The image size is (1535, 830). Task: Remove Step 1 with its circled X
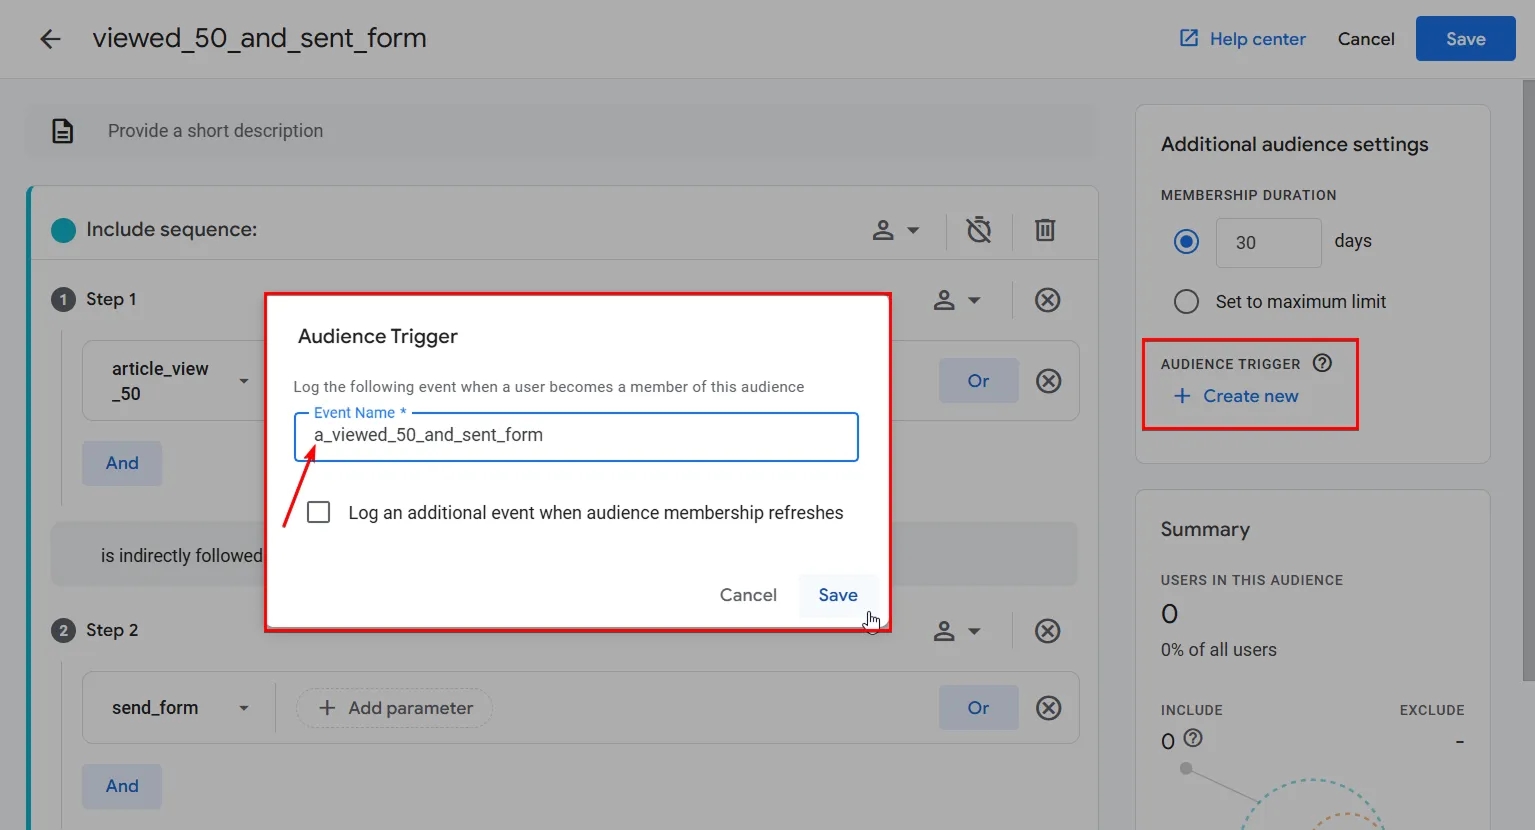click(1047, 300)
